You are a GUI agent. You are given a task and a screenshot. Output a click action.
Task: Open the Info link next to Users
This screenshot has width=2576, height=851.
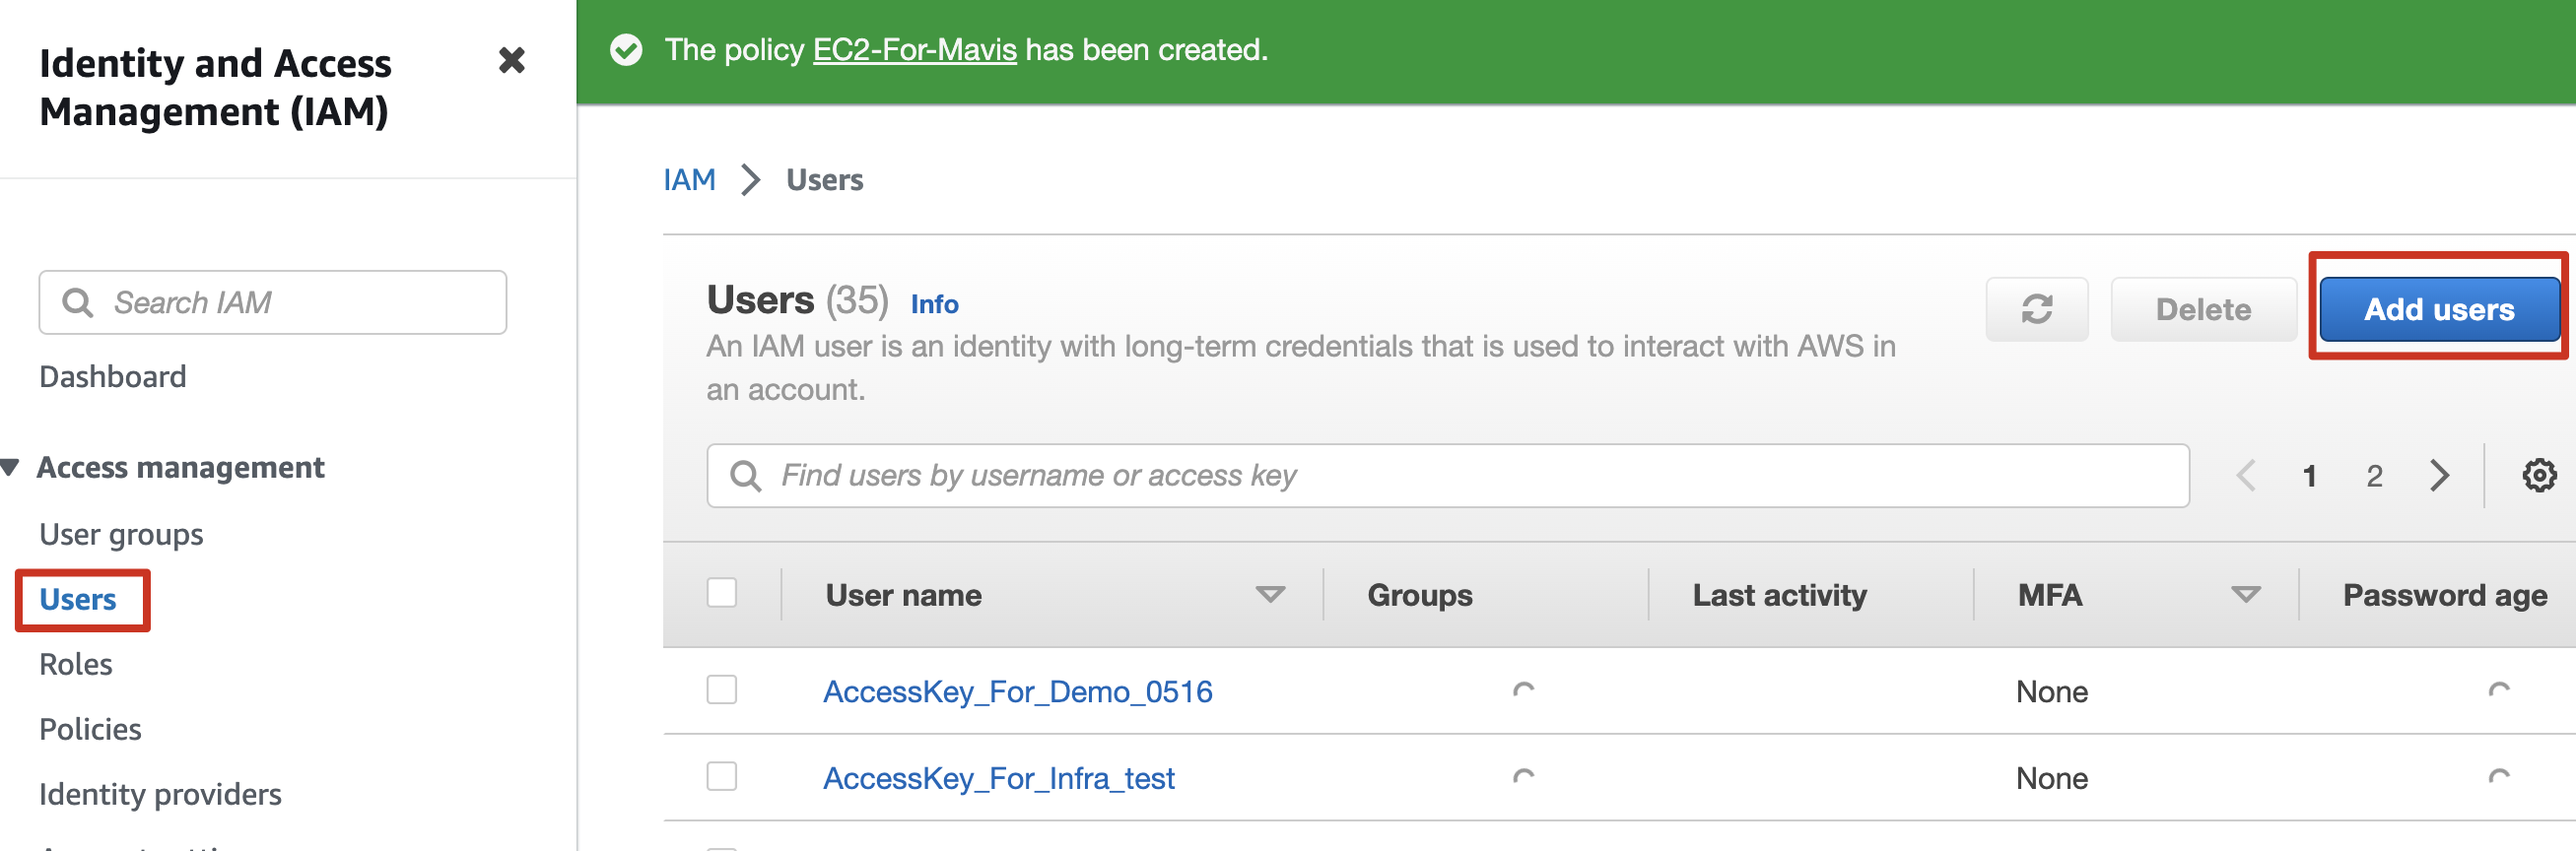pyautogui.click(x=934, y=304)
